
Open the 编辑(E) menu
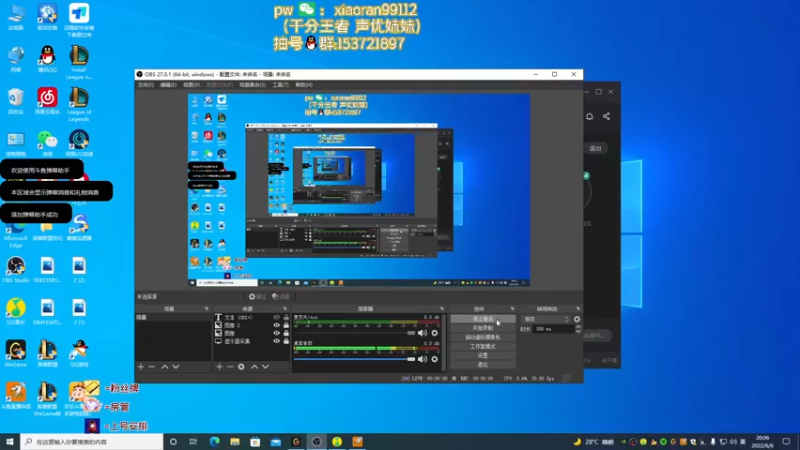(x=168, y=85)
